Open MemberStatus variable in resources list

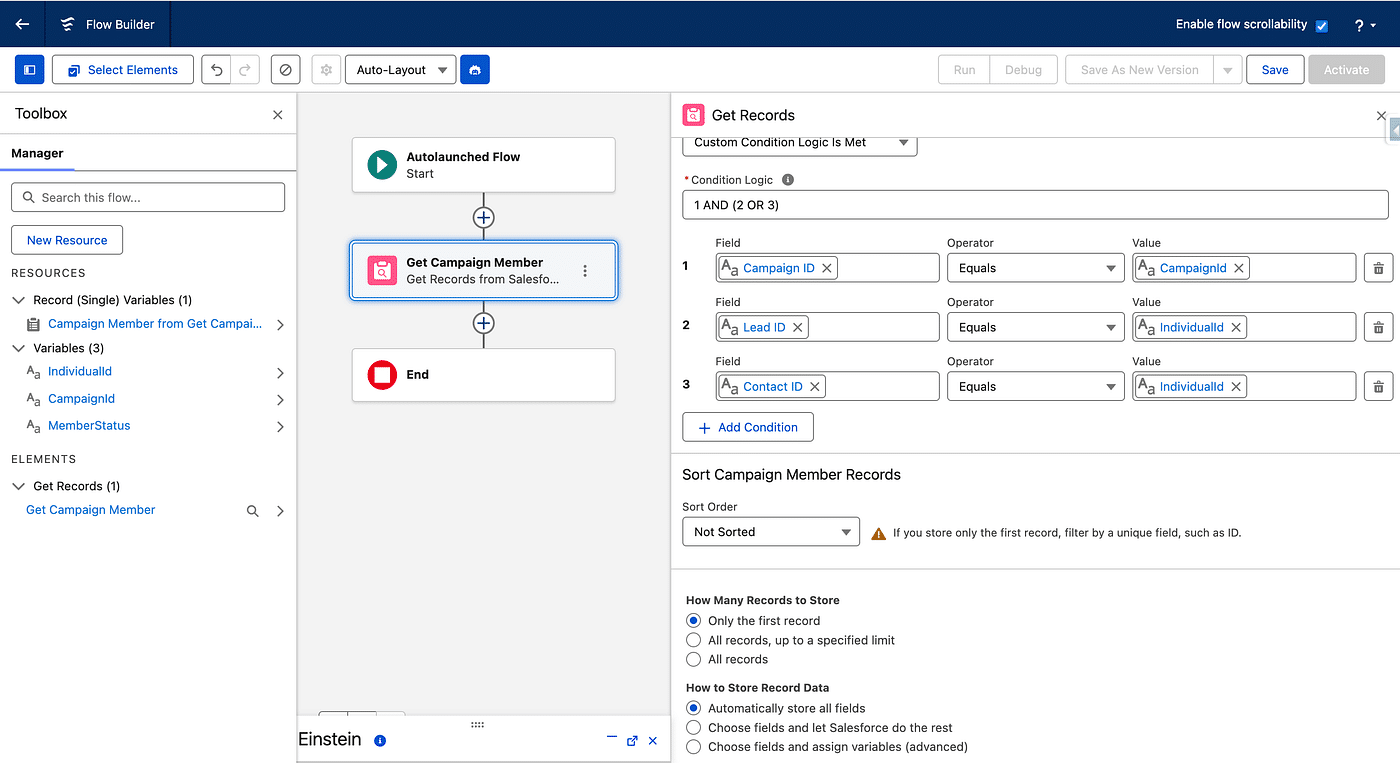(x=89, y=426)
